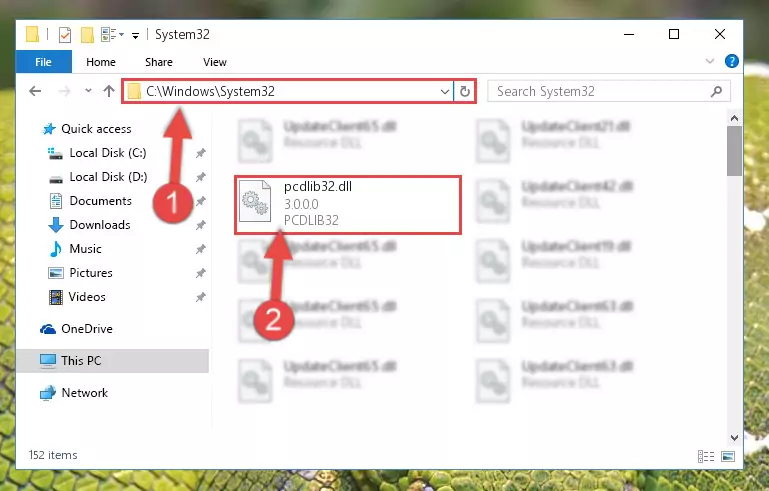Open the File menu

(44, 62)
